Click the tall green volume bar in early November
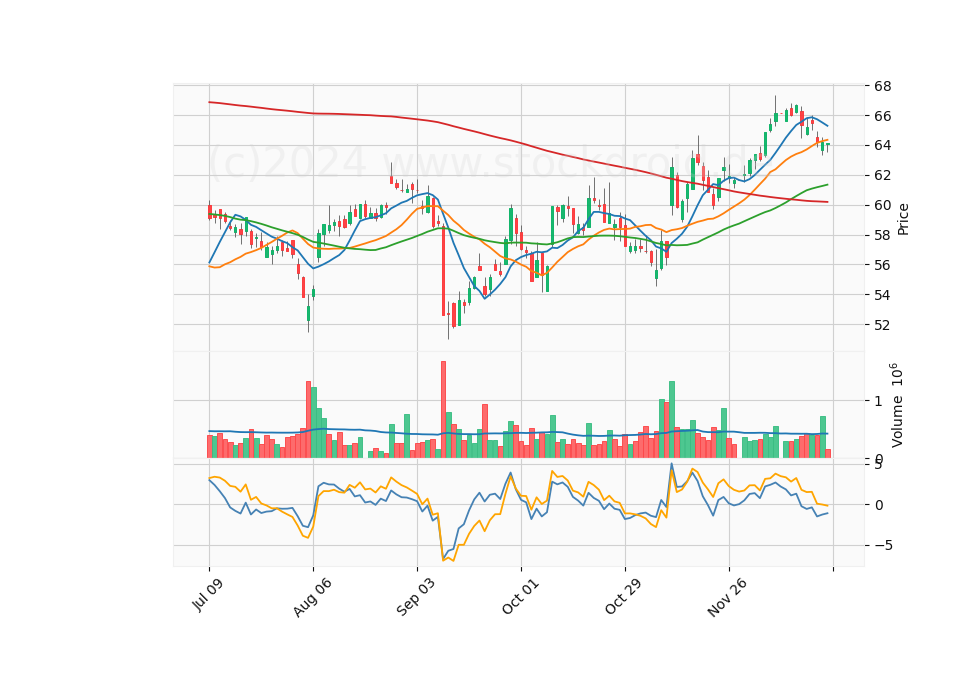The width and height of the screenshot is (960, 690). click(672, 419)
